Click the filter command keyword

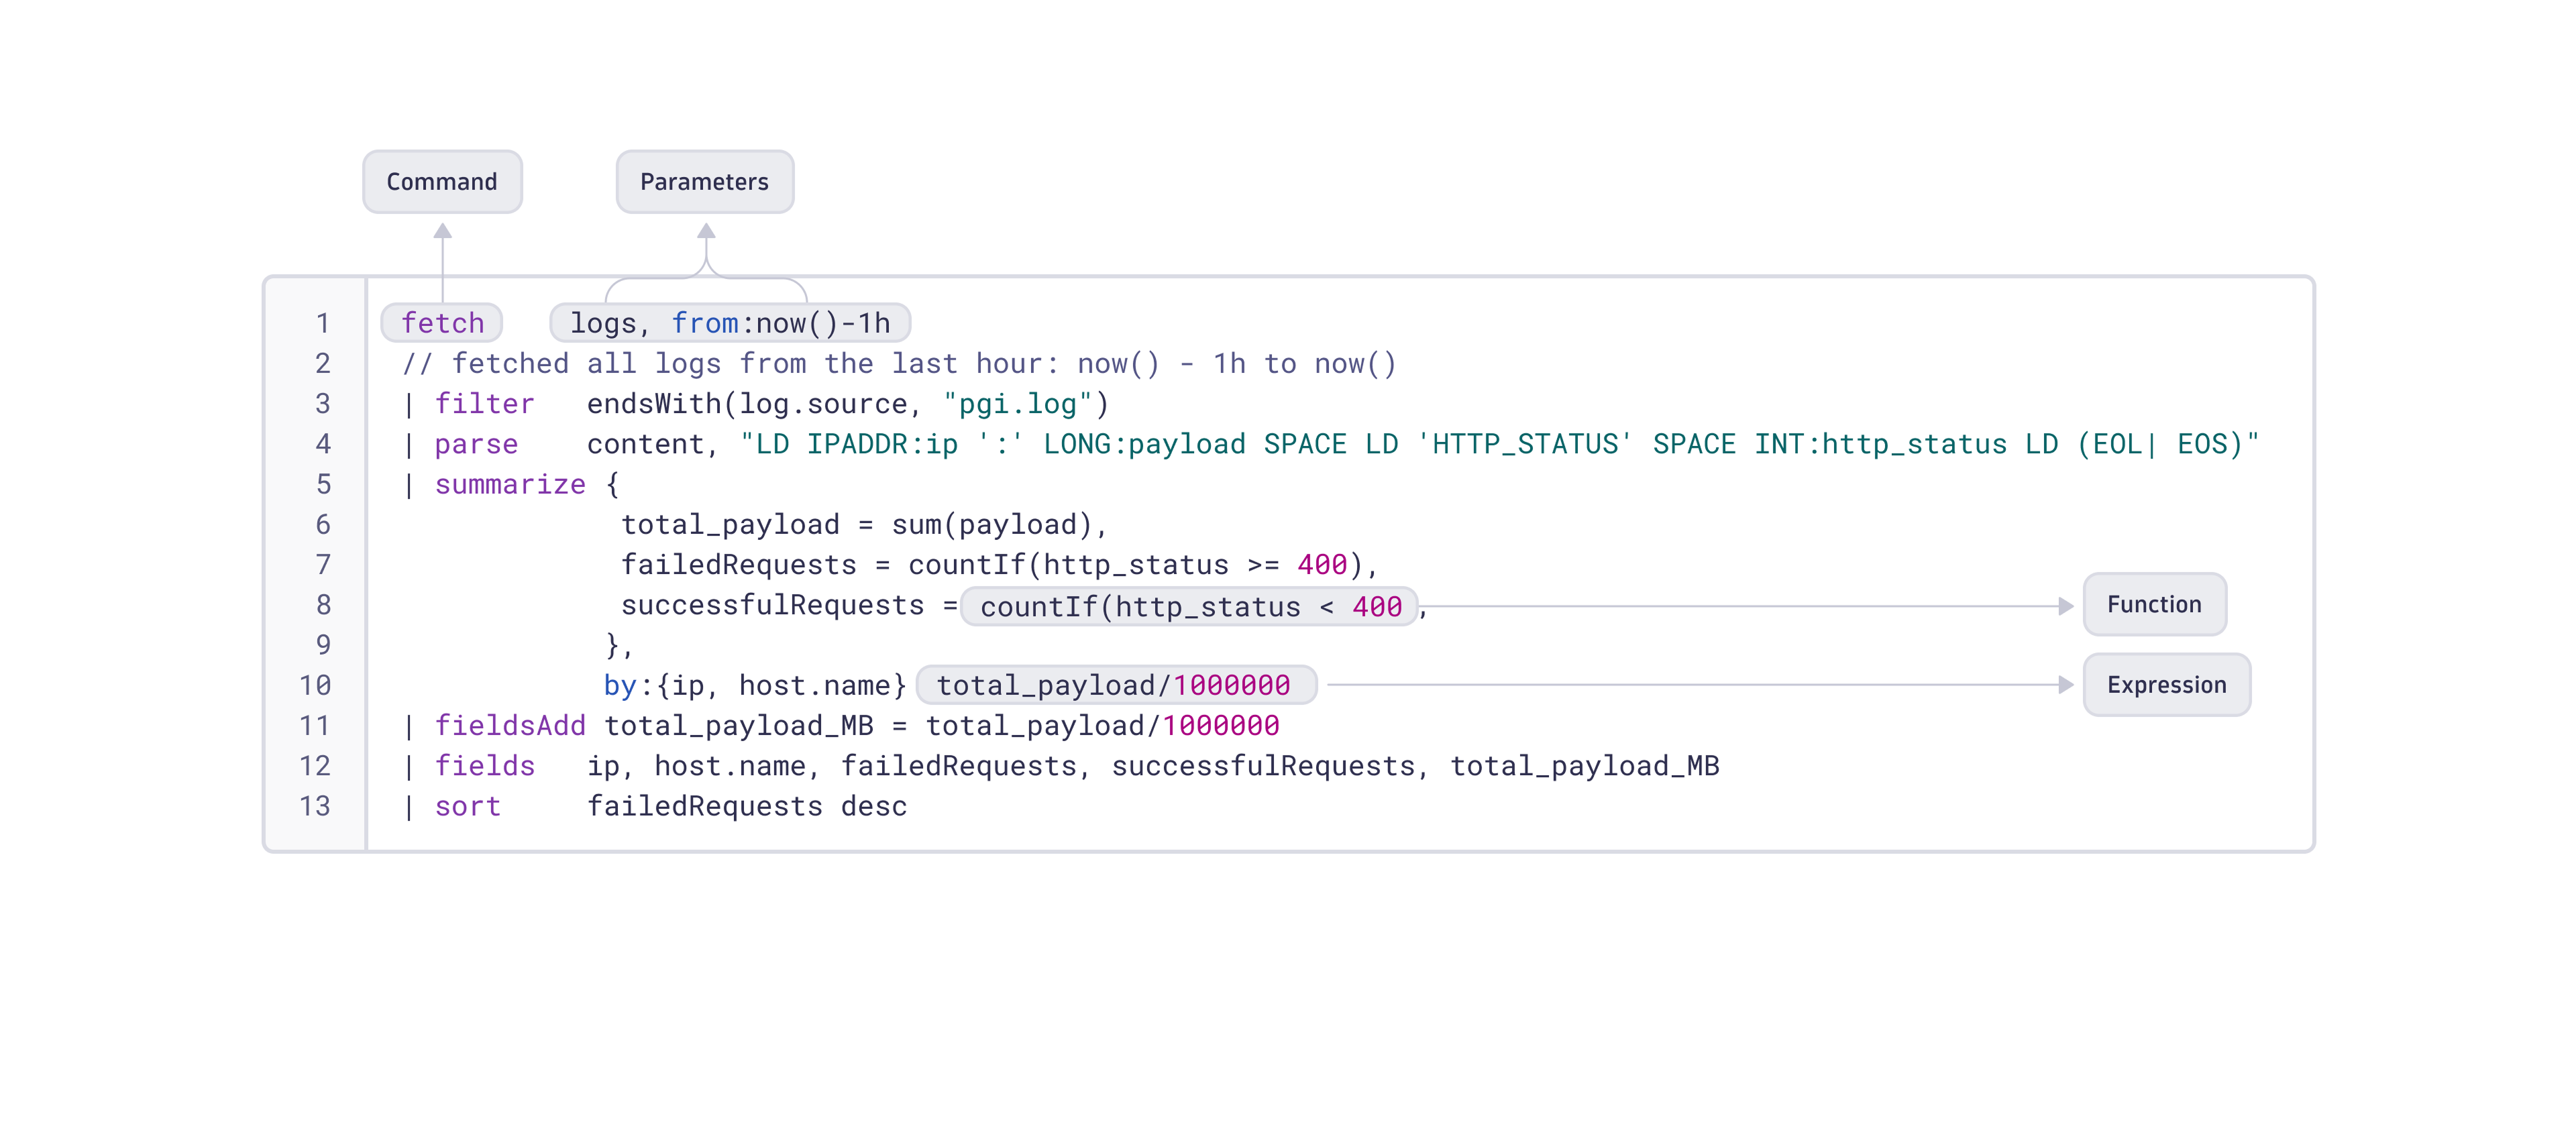pos(484,404)
